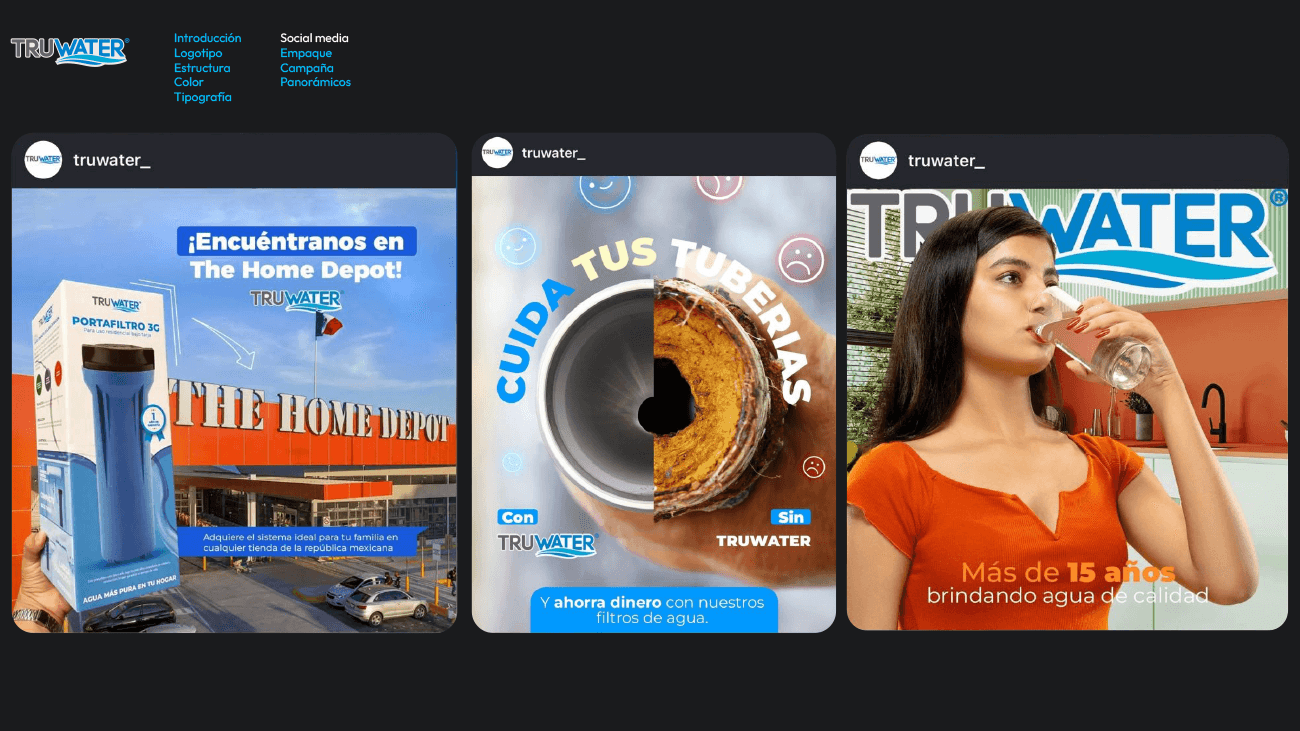This screenshot has height=731, width=1300.
Task: Click the '¡Encuéntranos en' headline banner
Action: point(297,241)
